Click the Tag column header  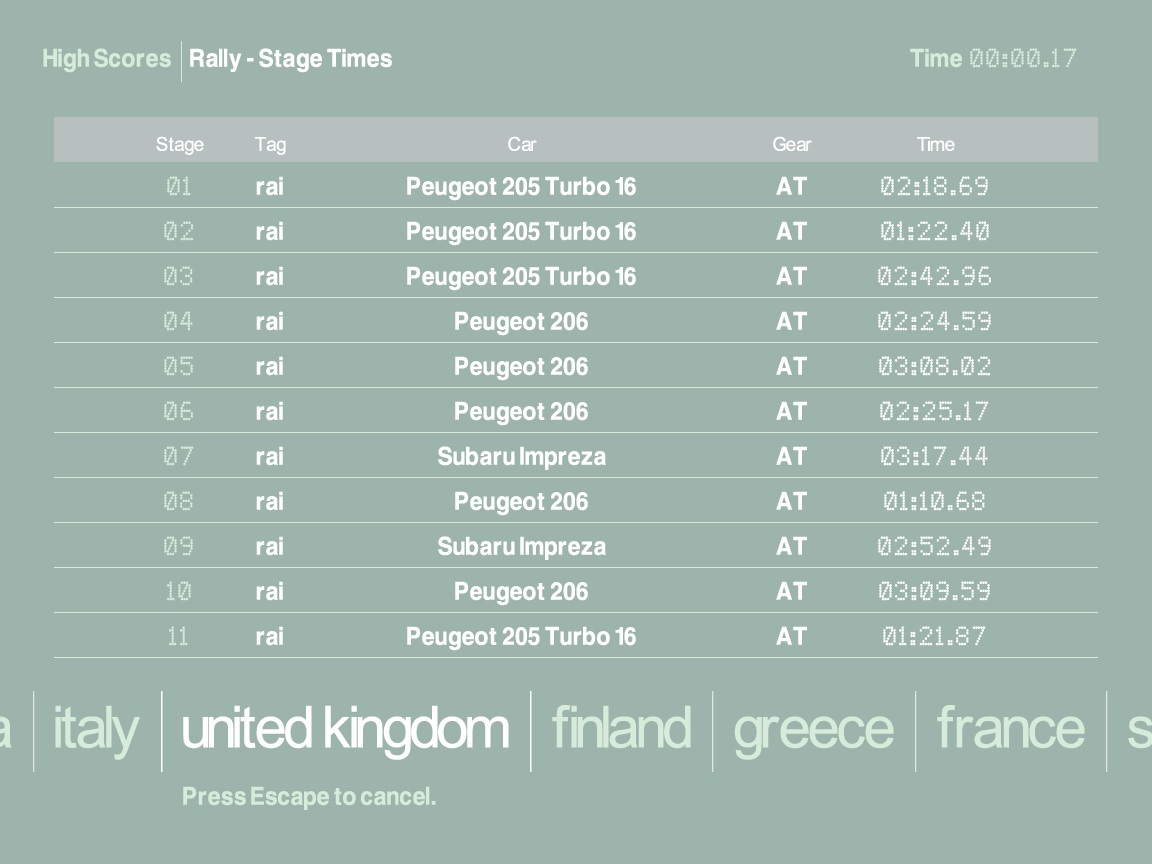click(x=270, y=145)
